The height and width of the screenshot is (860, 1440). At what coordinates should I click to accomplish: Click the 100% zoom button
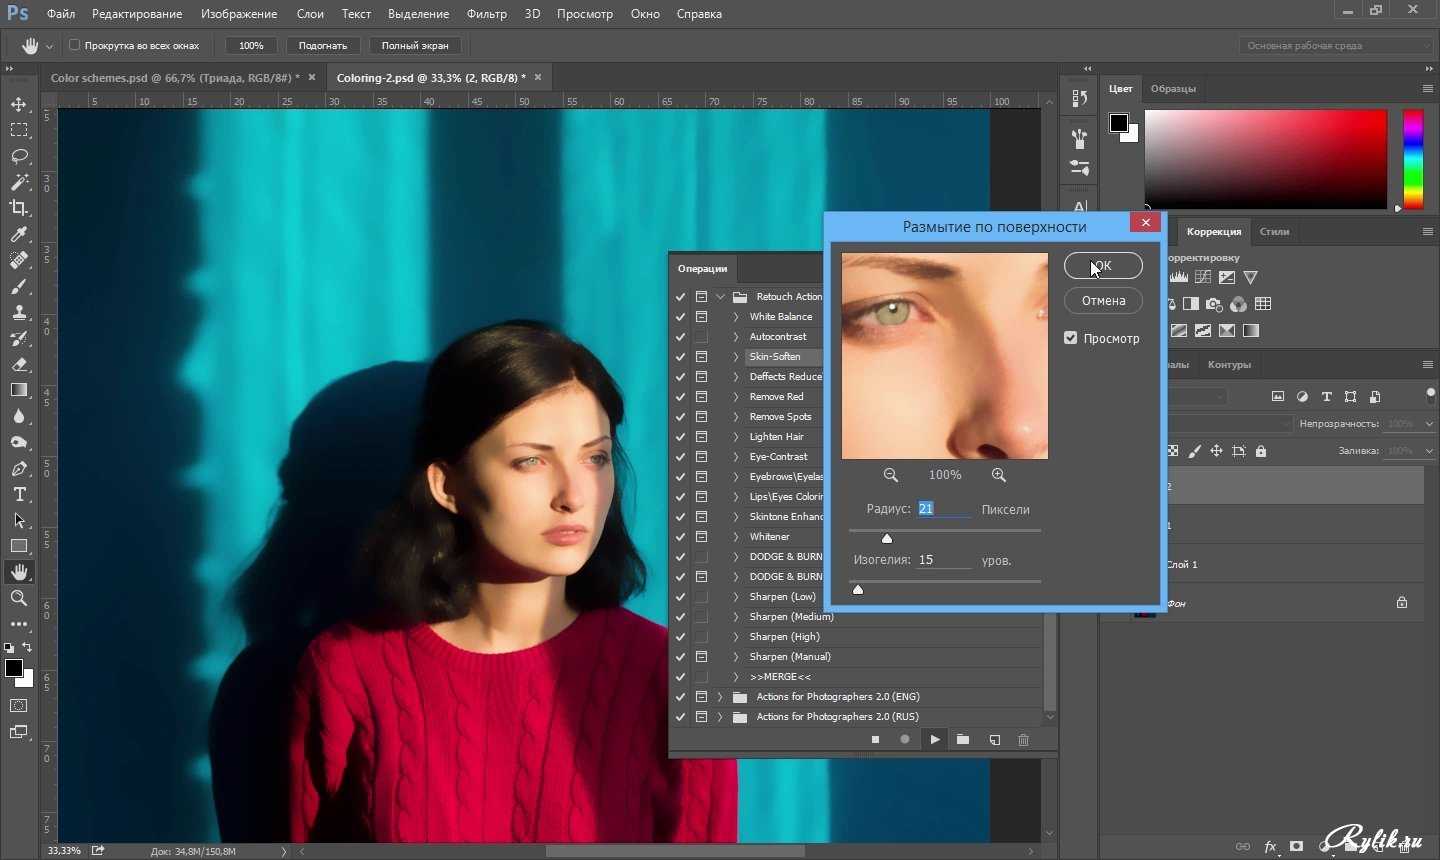click(x=251, y=45)
